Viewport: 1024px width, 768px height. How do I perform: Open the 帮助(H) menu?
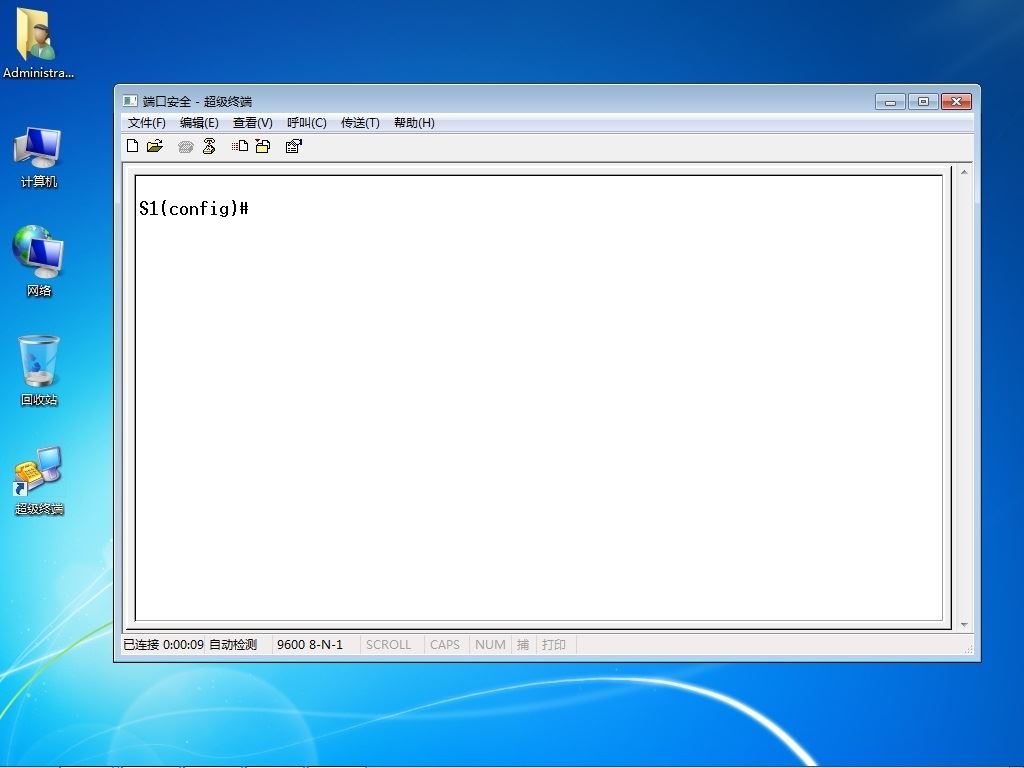(x=414, y=123)
